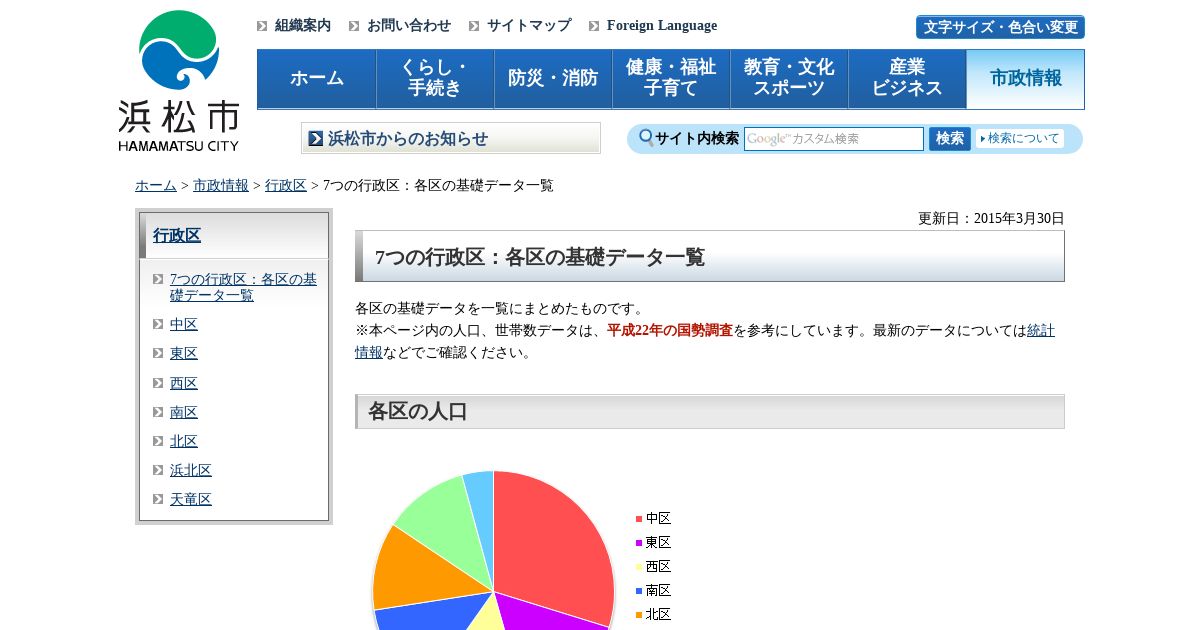Click purple 東区 legend swatch
The height and width of the screenshot is (630, 1200).
(x=639, y=542)
